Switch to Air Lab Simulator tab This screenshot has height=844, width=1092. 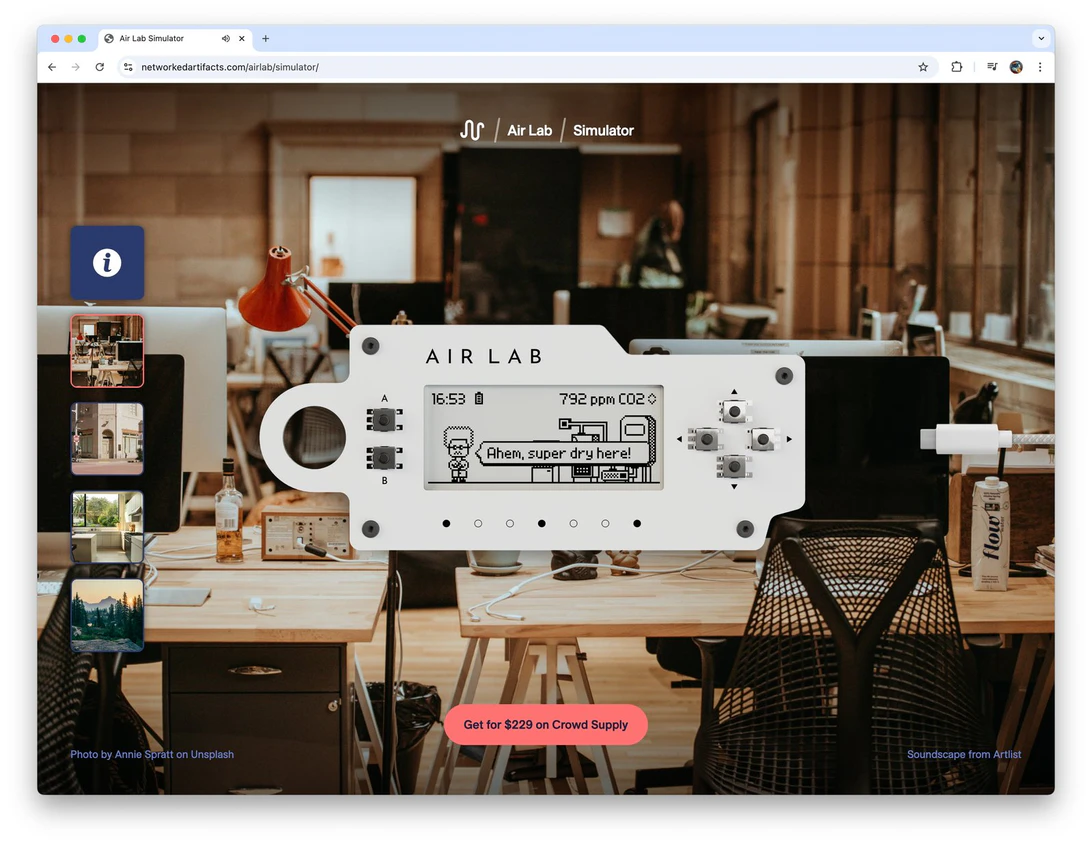coord(176,39)
